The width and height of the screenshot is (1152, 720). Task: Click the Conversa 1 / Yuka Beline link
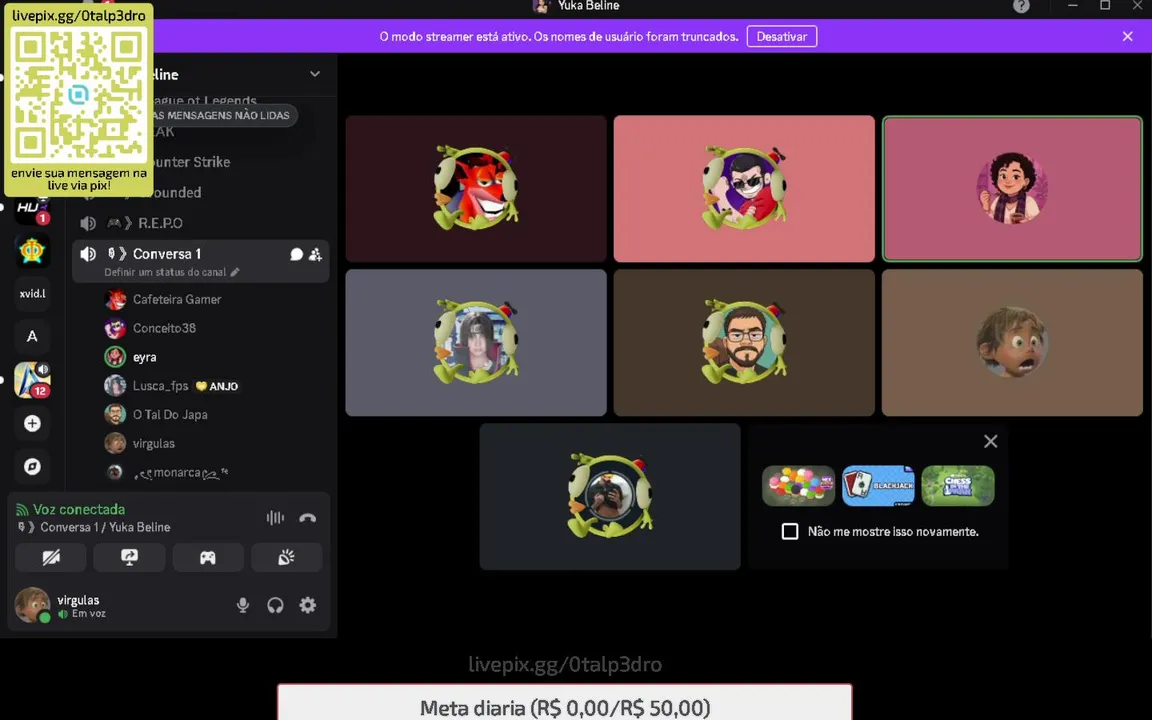pos(105,527)
